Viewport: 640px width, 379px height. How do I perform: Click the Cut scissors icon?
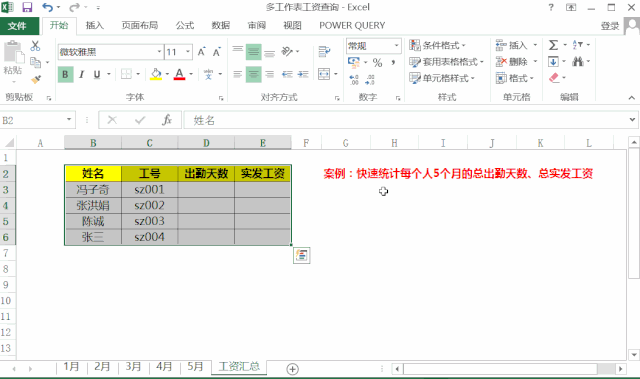coord(35,46)
